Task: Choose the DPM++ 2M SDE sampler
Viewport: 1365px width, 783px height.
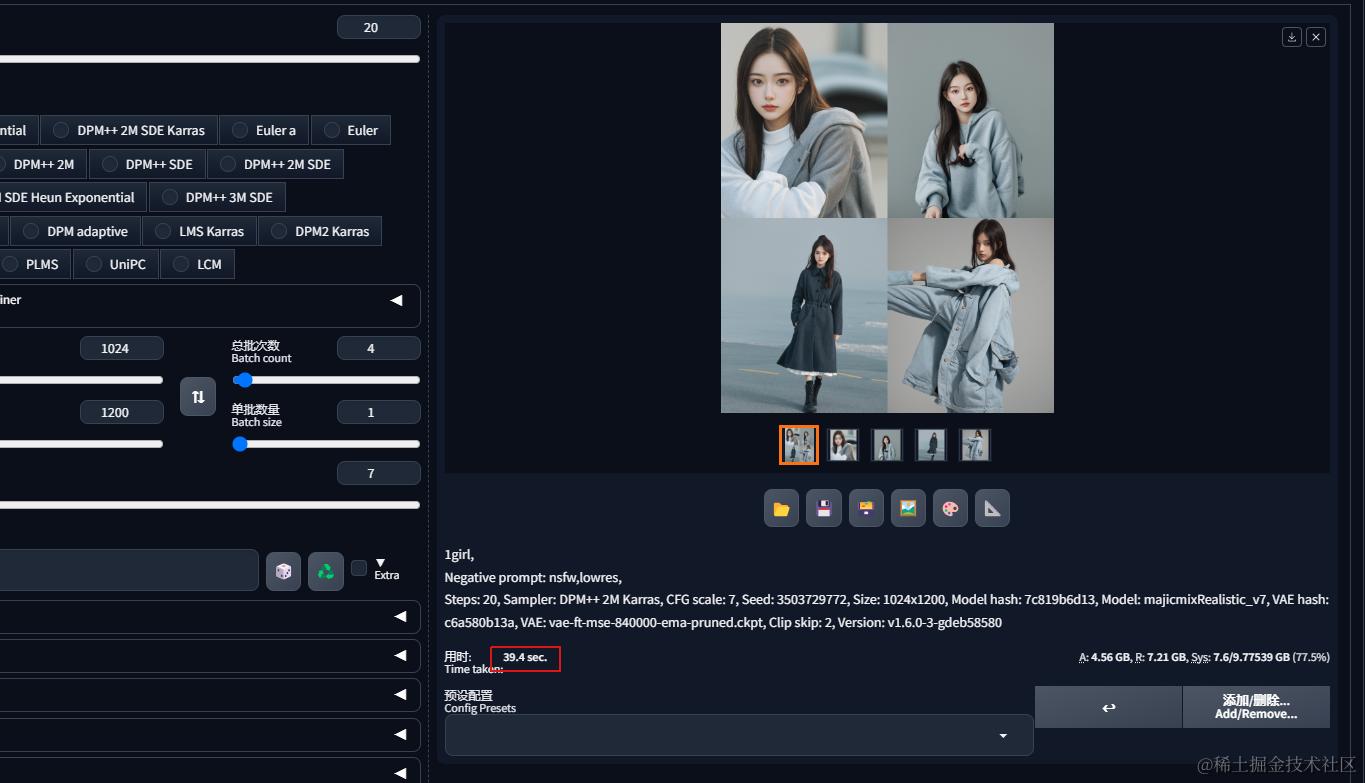Action: 275,164
